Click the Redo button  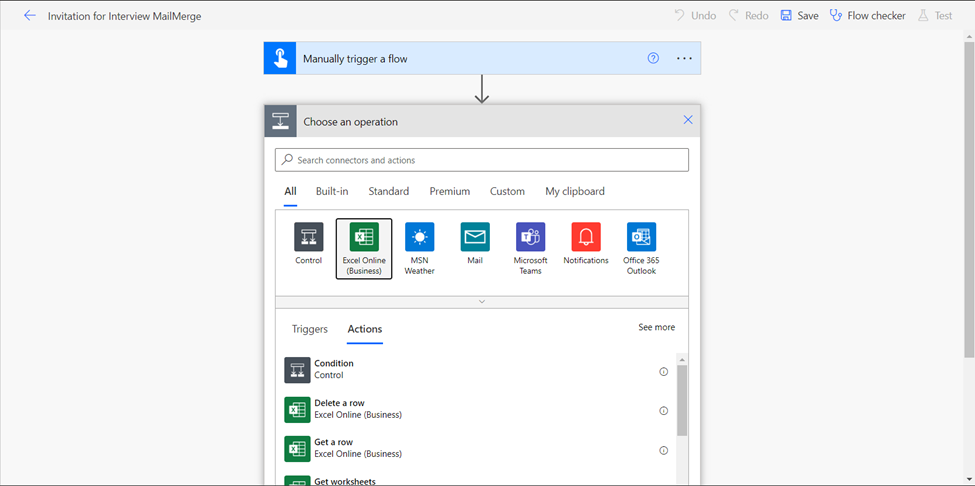(x=749, y=16)
